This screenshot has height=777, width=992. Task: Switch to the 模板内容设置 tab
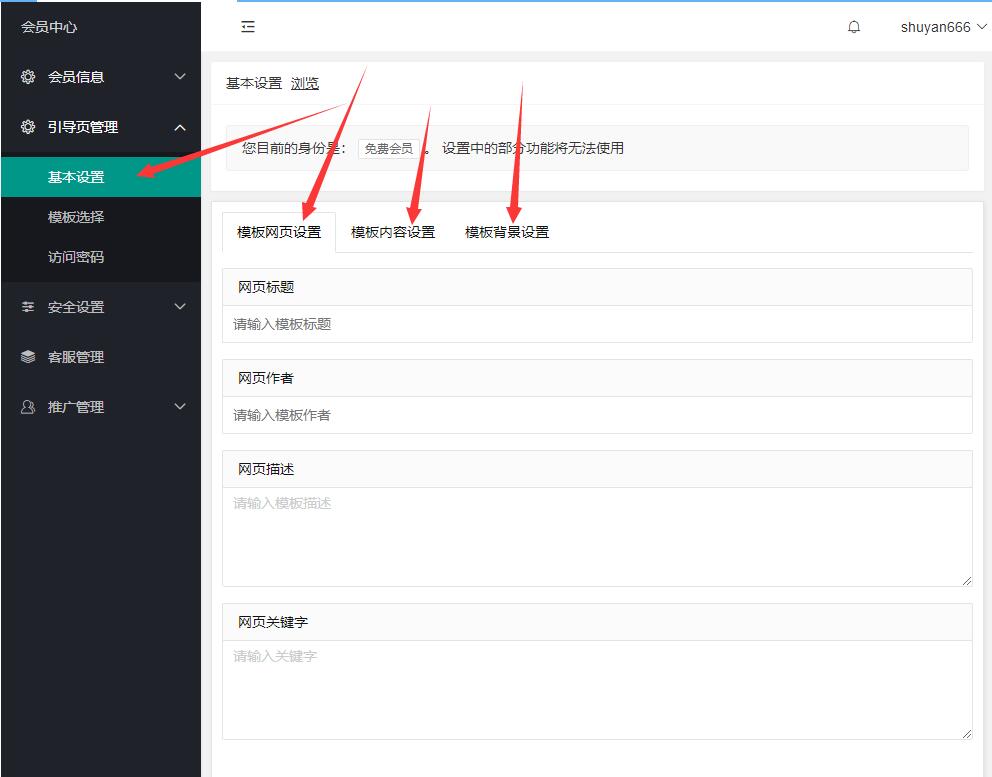[393, 232]
